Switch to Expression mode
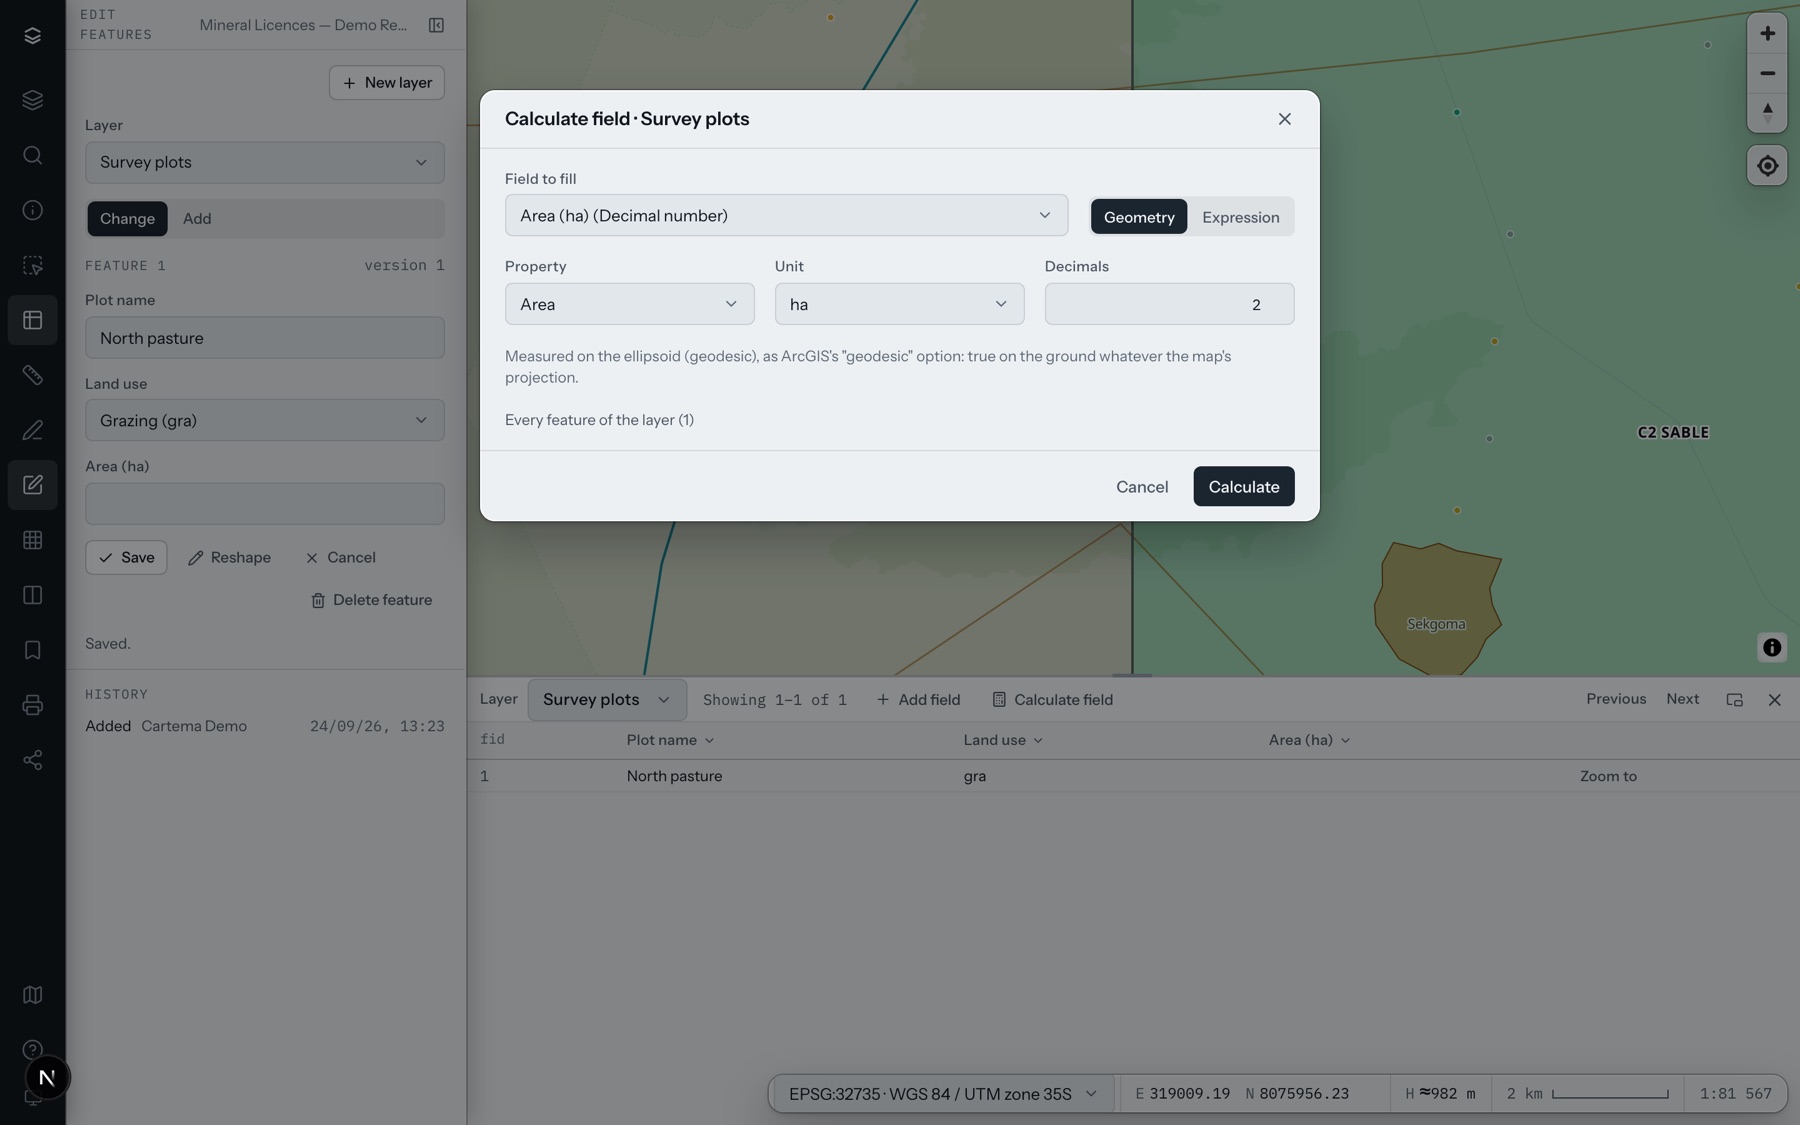The height and width of the screenshot is (1125, 1800). point(1240,217)
